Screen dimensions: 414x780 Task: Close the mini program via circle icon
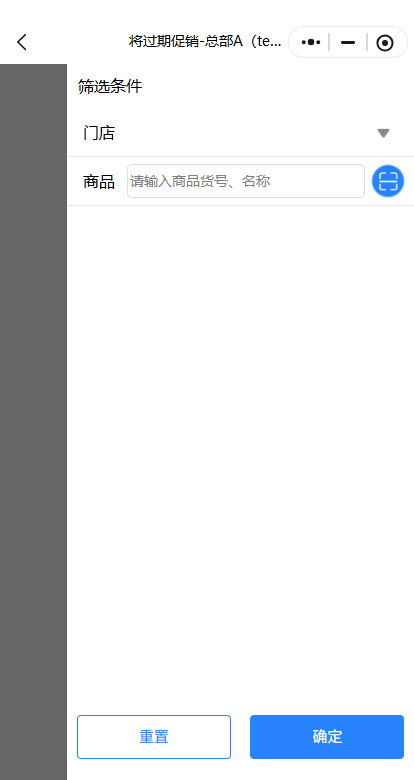[385, 43]
